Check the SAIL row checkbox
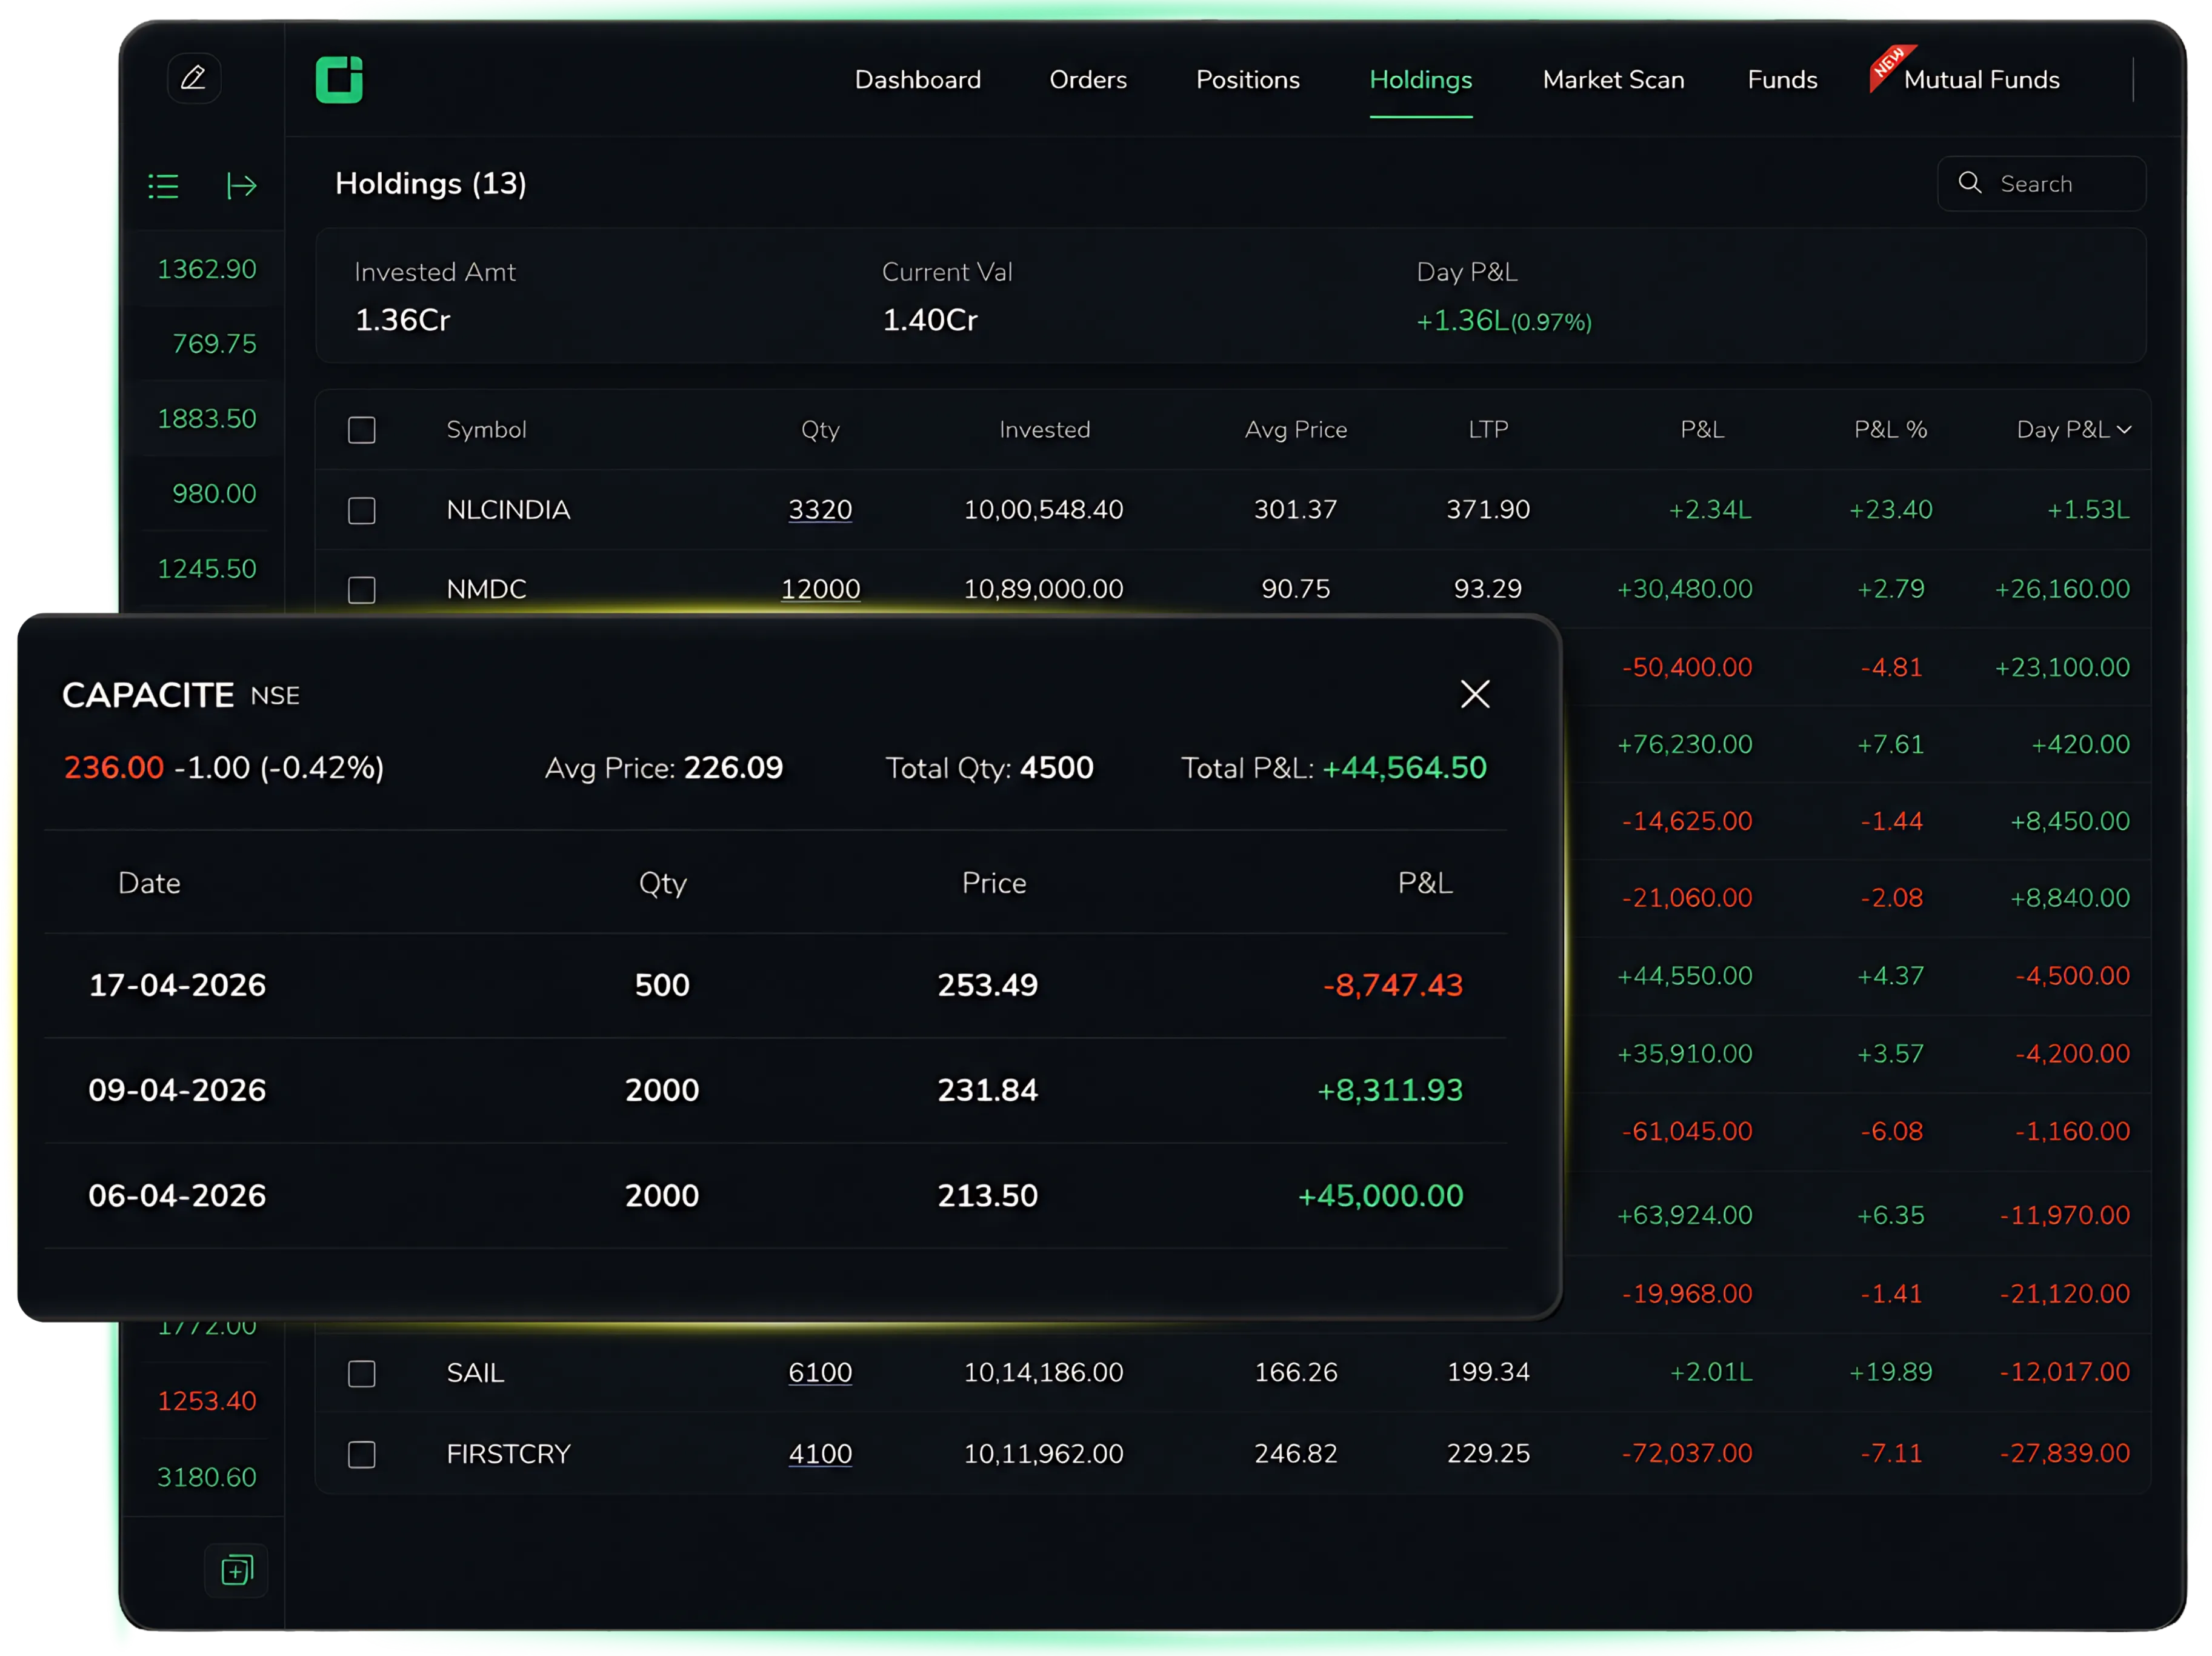Screen dimensions: 2212x1656 361,1373
